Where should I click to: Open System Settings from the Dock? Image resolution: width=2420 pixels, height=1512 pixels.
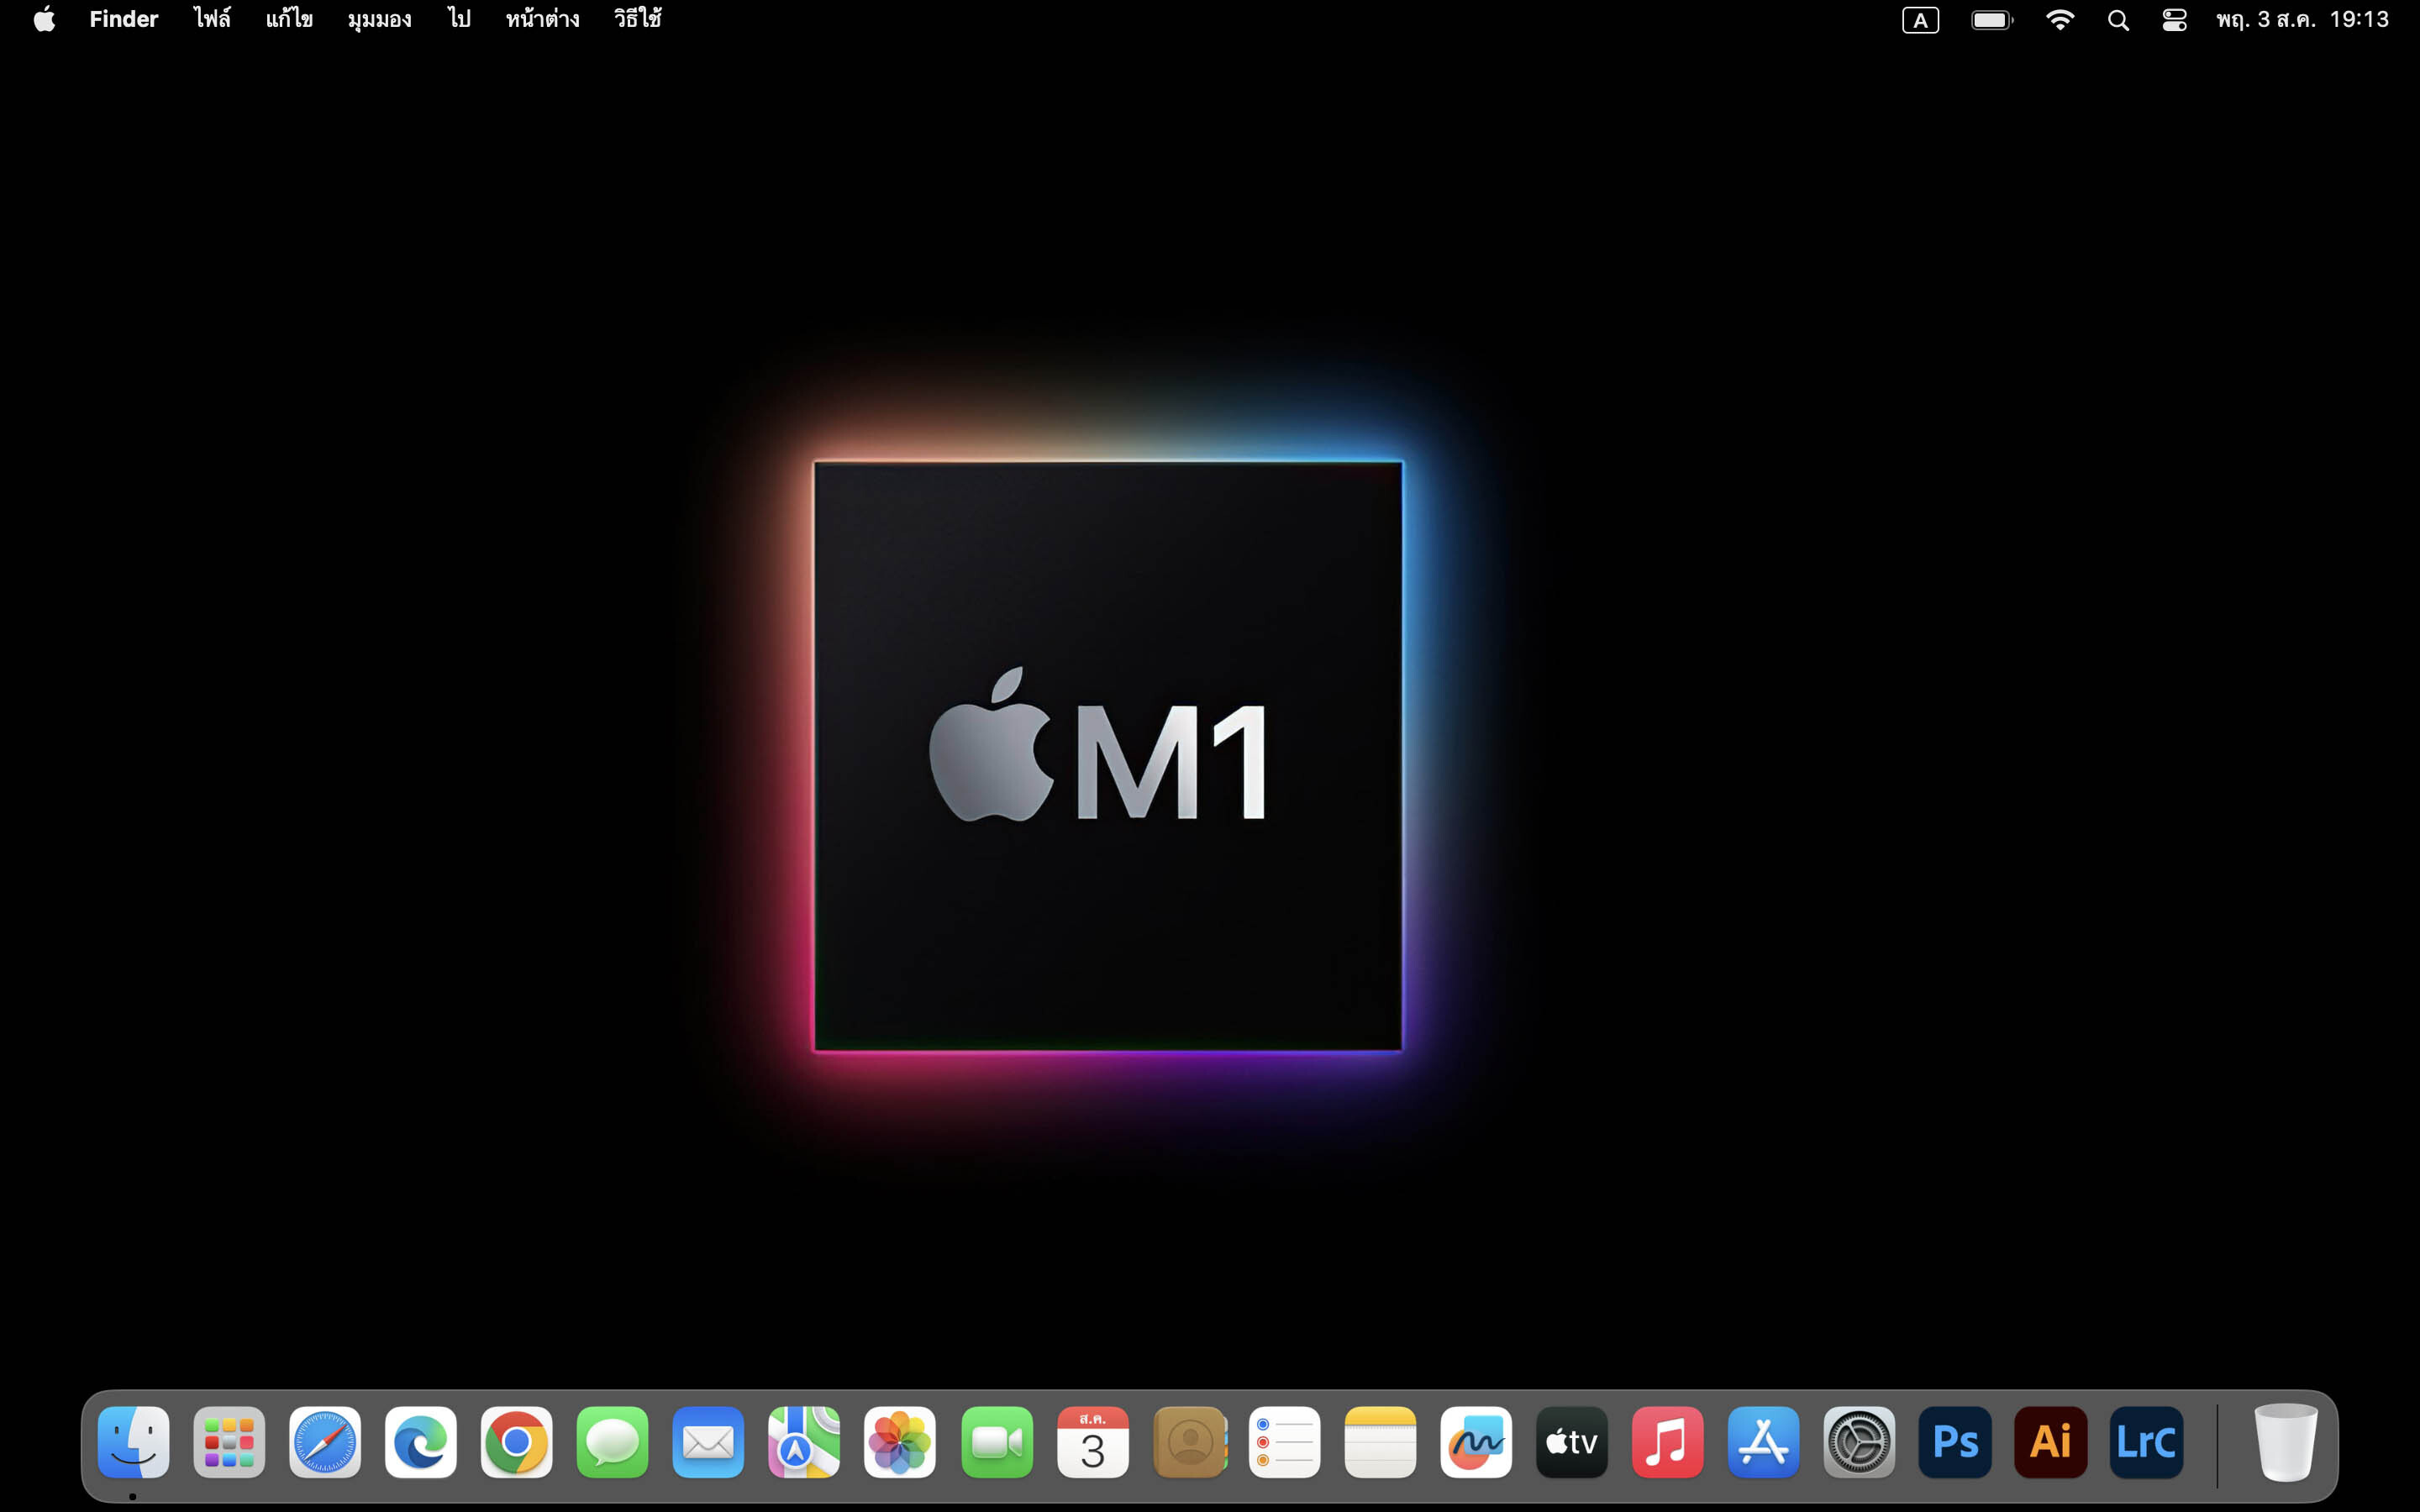tap(1859, 1442)
